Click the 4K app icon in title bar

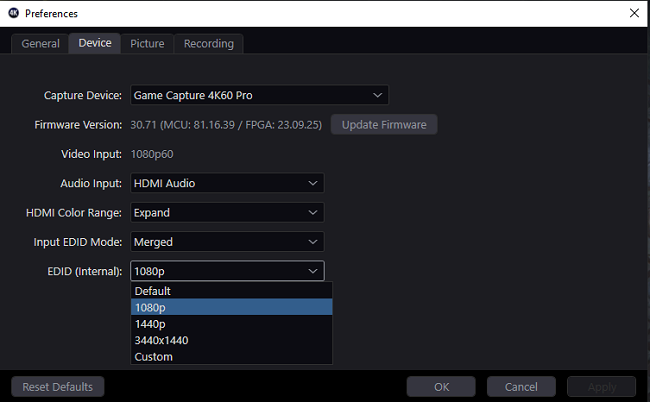(11, 13)
